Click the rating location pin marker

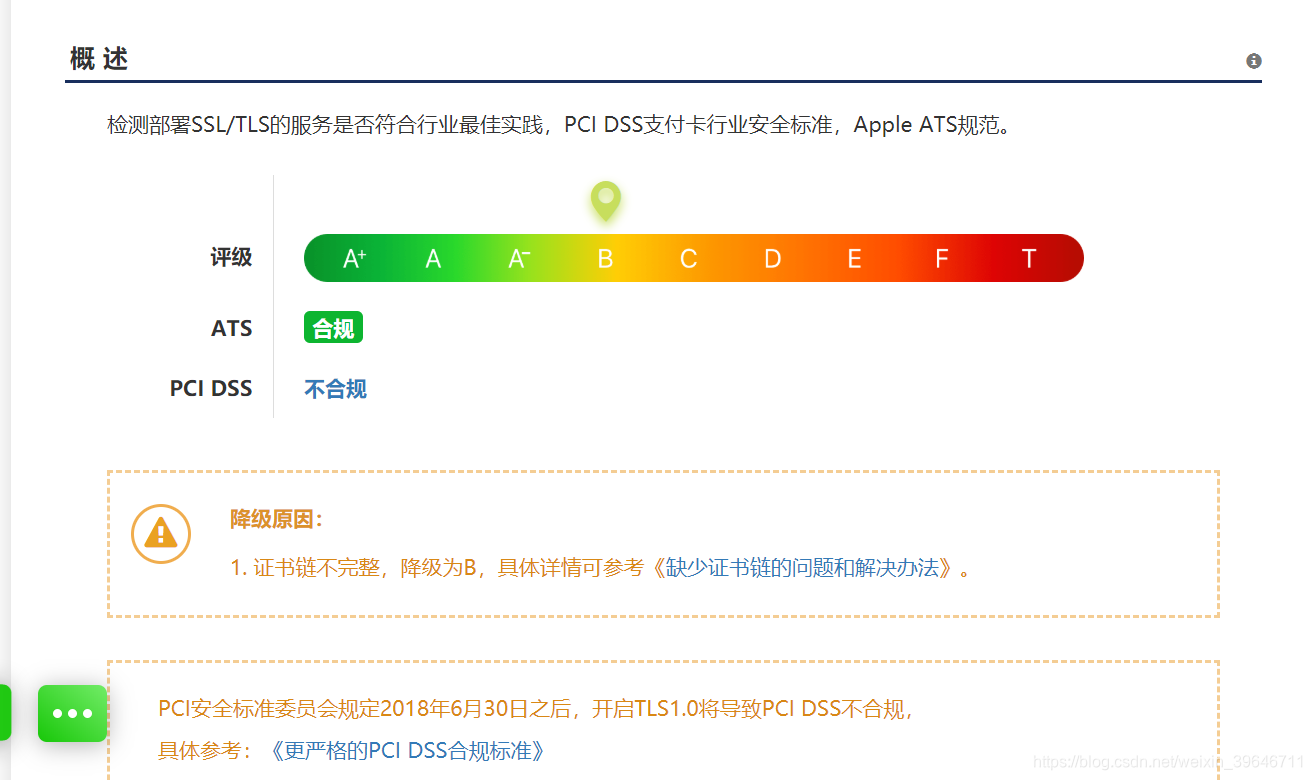click(605, 201)
